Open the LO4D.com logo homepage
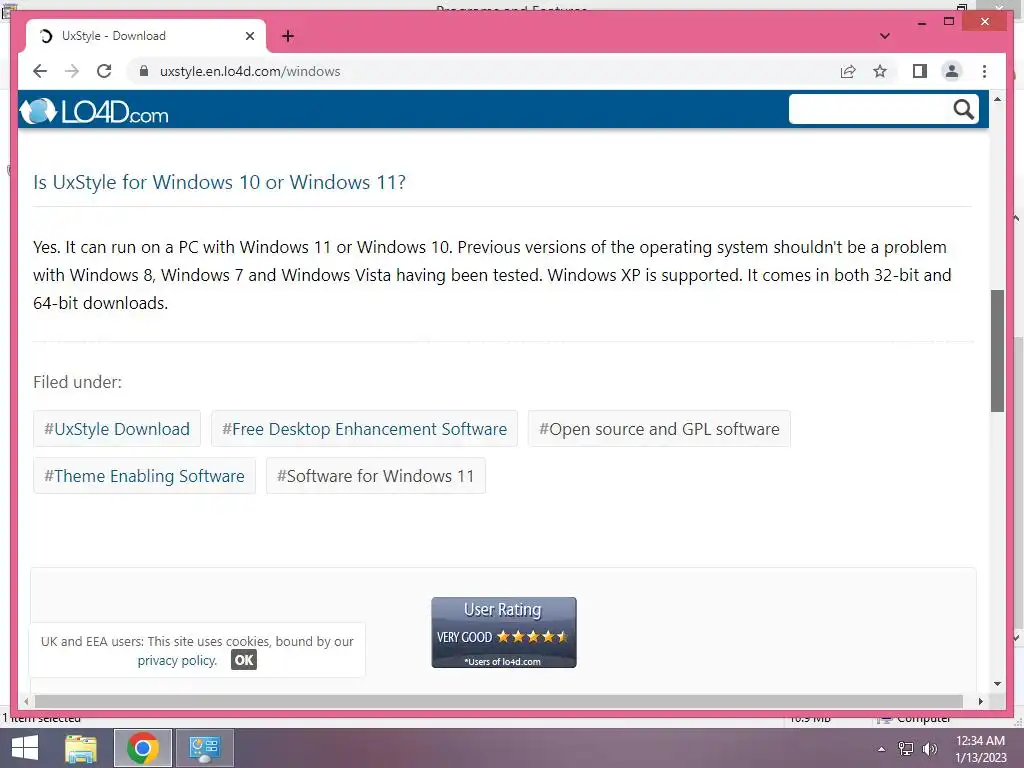Viewport: 1024px width, 768px height. pos(94,111)
